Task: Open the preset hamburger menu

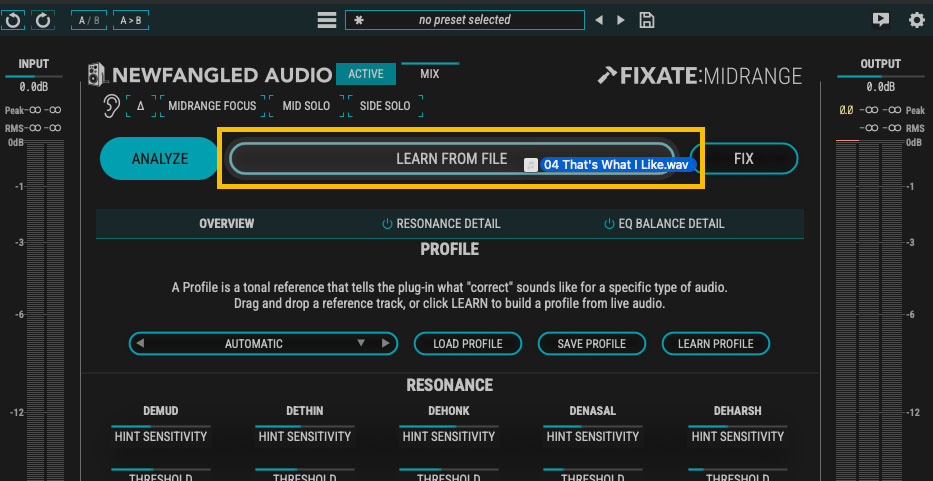Action: pyautogui.click(x=327, y=20)
